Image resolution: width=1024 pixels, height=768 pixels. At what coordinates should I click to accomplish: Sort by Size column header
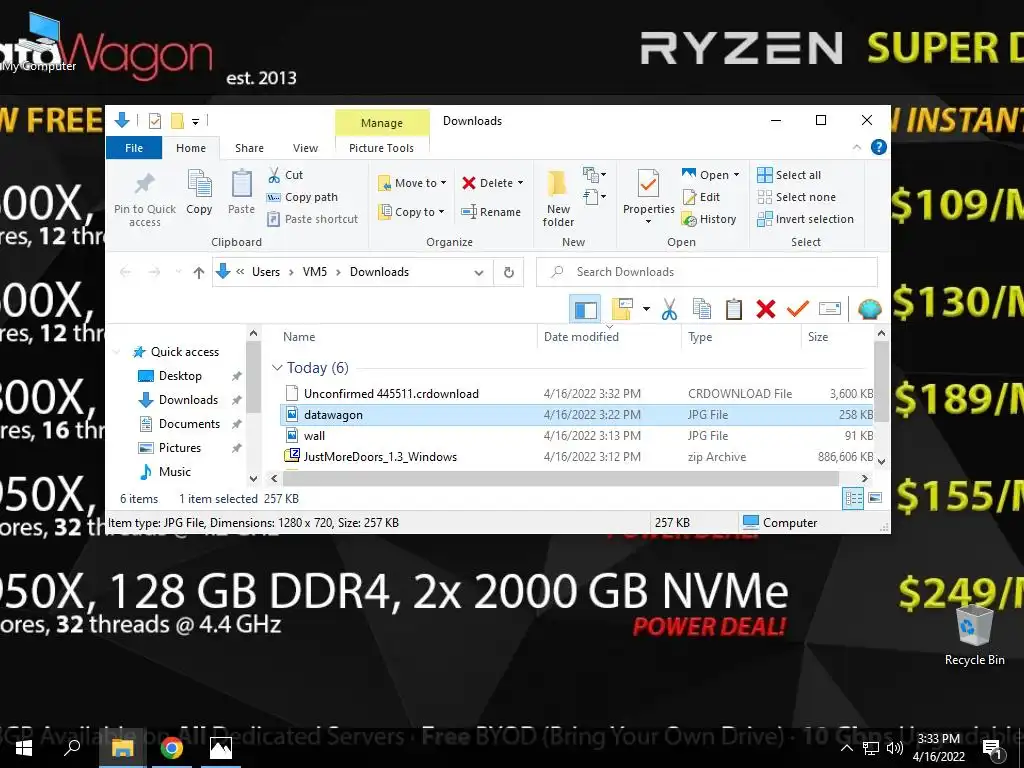(x=818, y=337)
